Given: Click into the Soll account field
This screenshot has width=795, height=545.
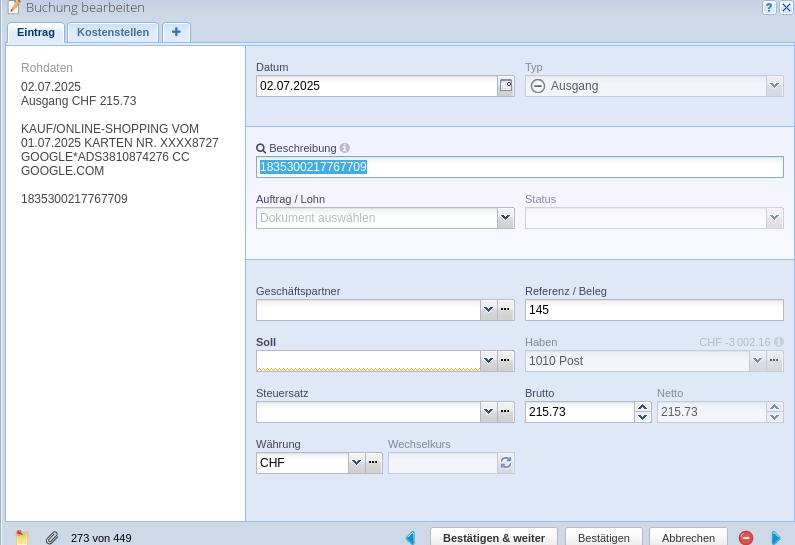Looking at the screenshot, I should tap(369, 361).
